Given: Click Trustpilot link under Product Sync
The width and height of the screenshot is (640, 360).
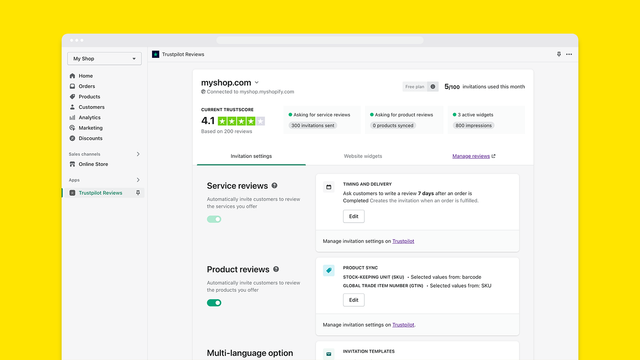Looking at the screenshot, I should click(x=403, y=325).
